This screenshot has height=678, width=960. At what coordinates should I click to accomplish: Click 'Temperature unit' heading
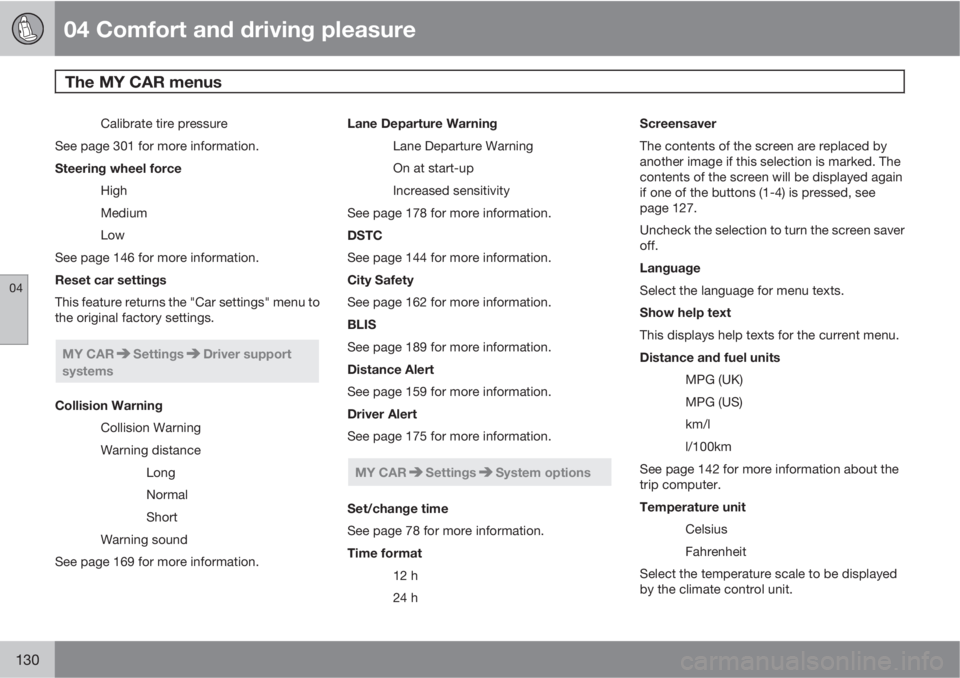pyautogui.click(x=692, y=507)
